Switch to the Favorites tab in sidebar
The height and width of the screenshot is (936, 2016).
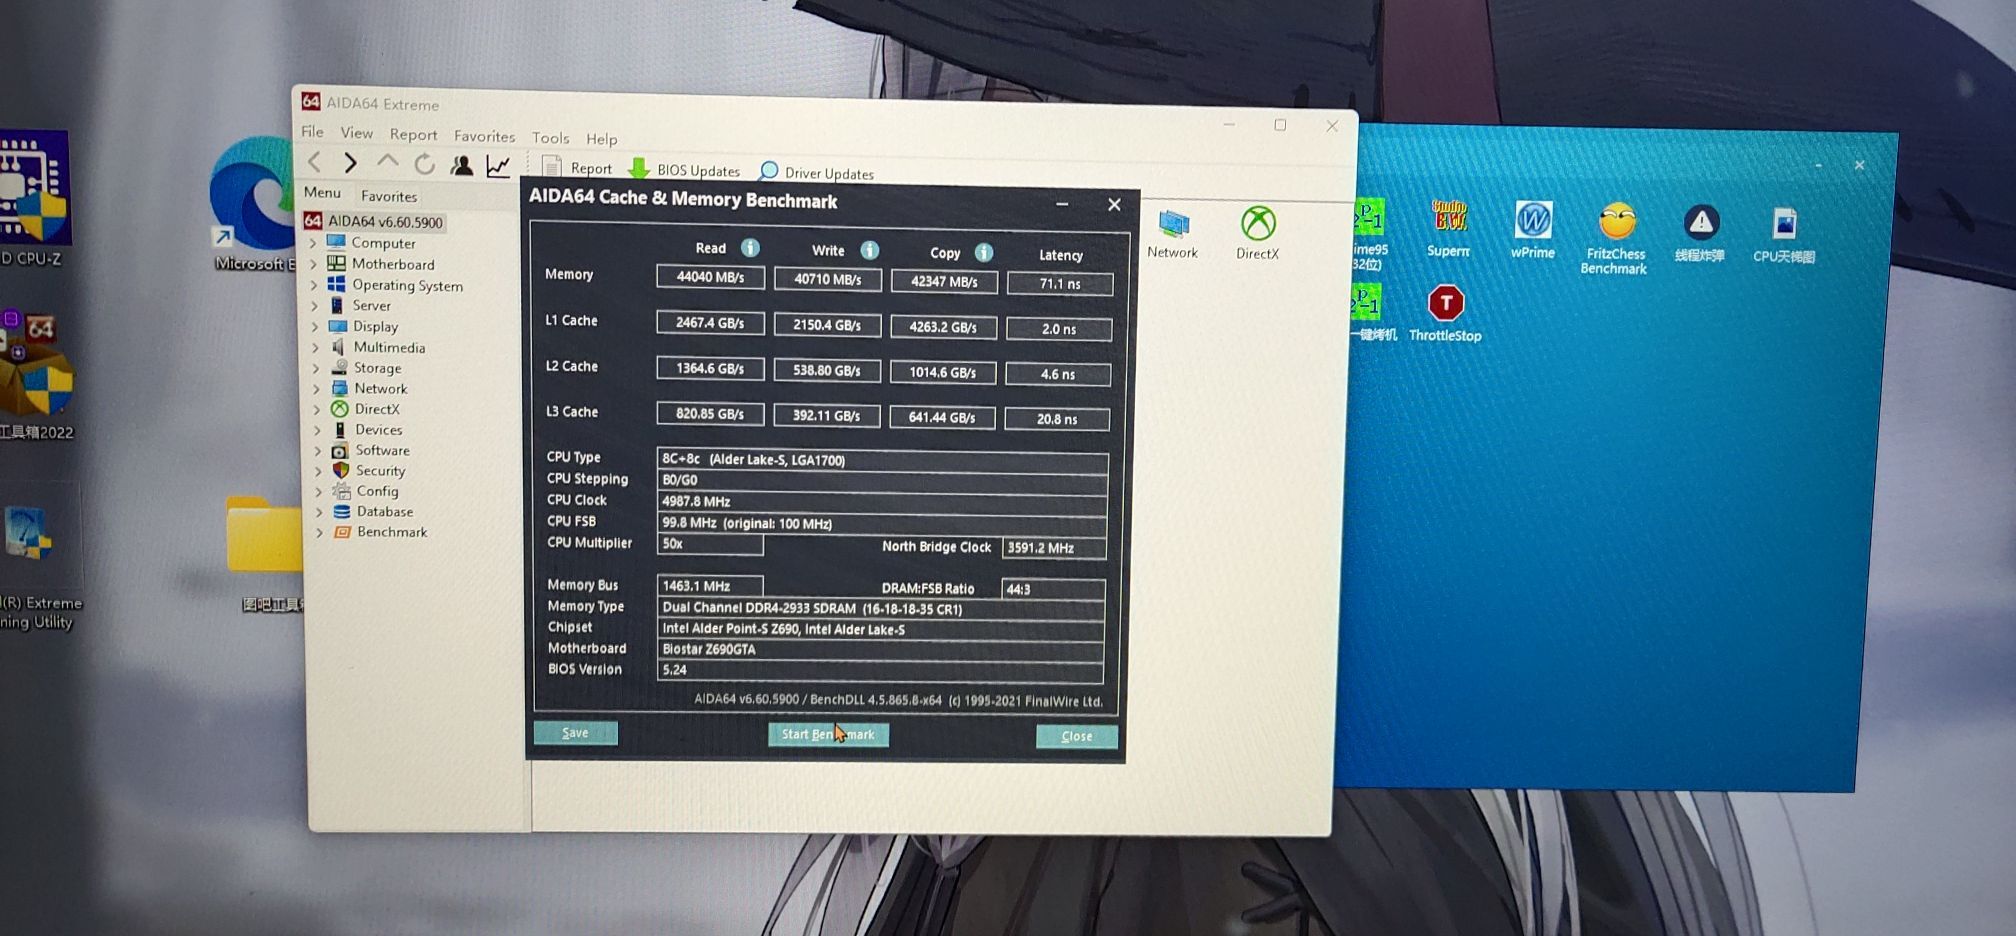389,196
